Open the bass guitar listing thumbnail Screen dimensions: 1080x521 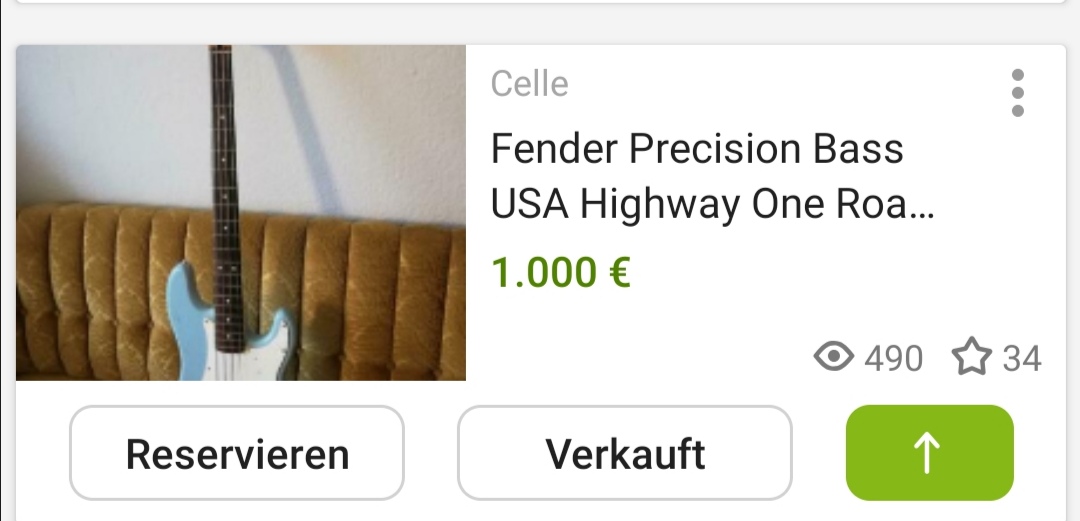click(x=241, y=212)
